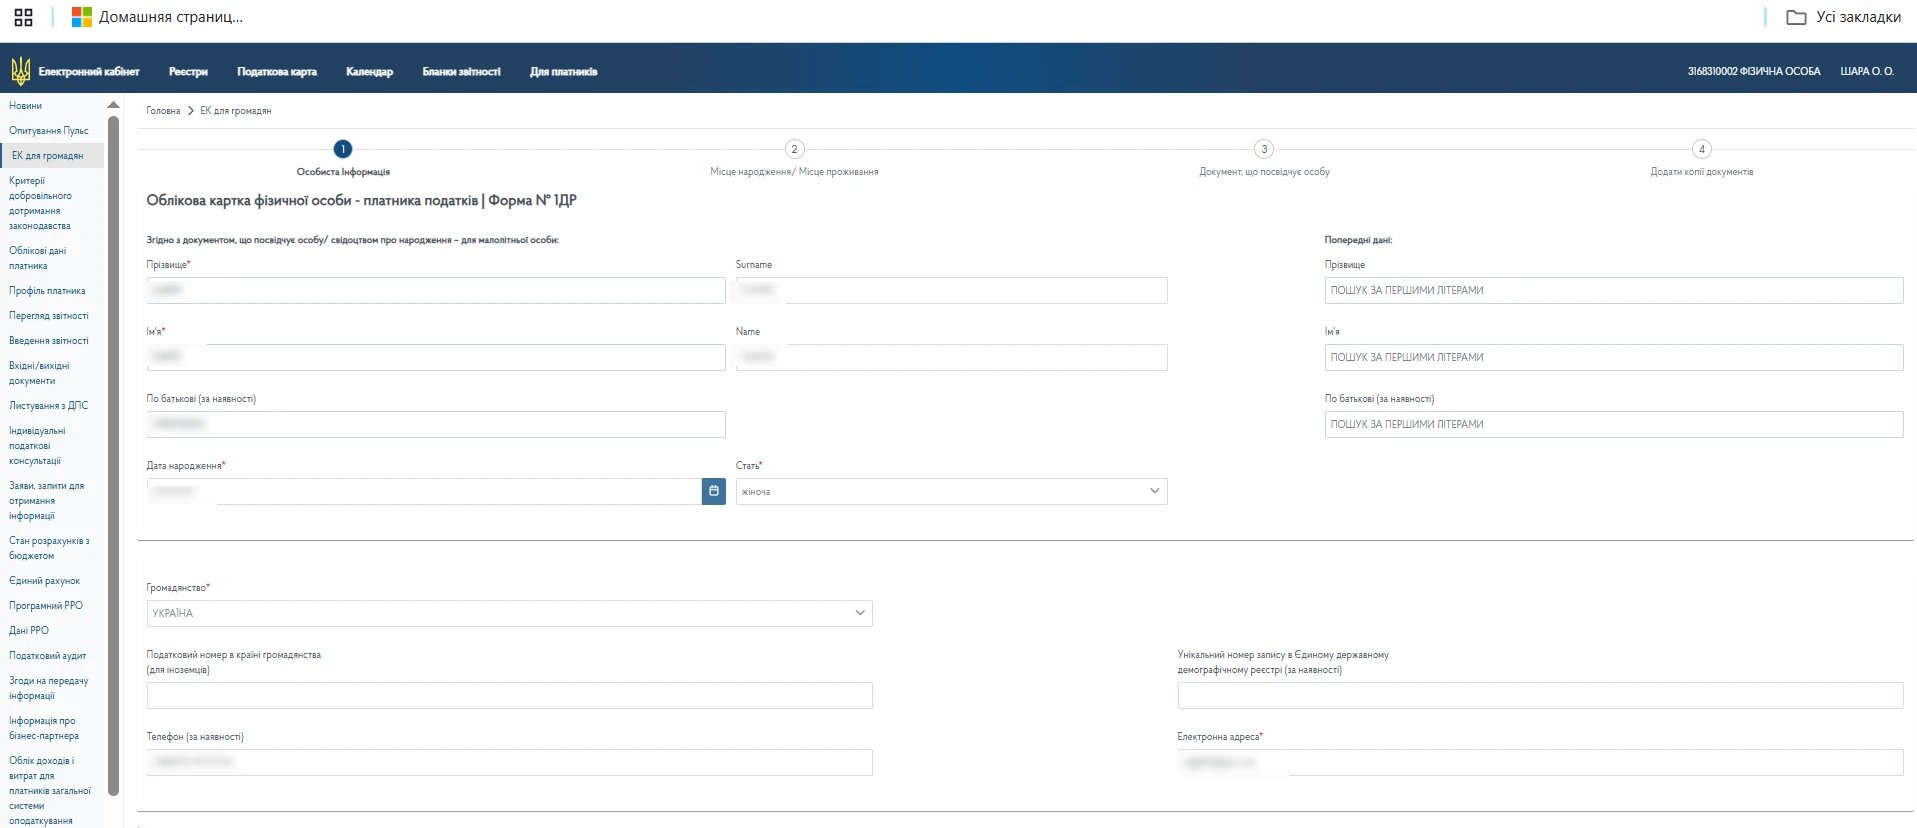Focus previous Прізвище search field

[x=1614, y=290]
